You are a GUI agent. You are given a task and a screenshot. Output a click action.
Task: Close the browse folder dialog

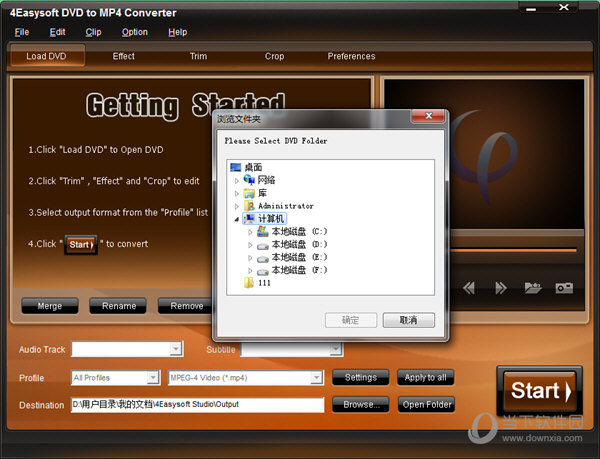pos(429,116)
